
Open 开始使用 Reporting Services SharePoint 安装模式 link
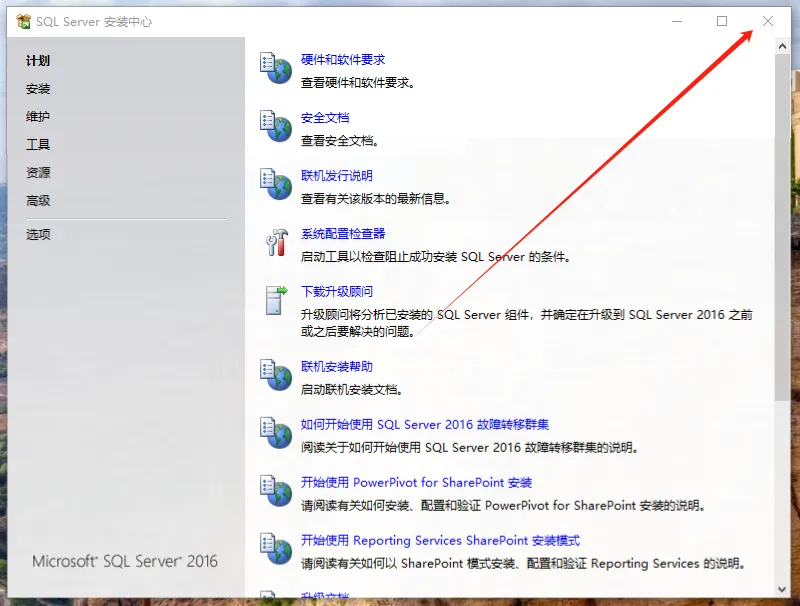click(x=440, y=541)
